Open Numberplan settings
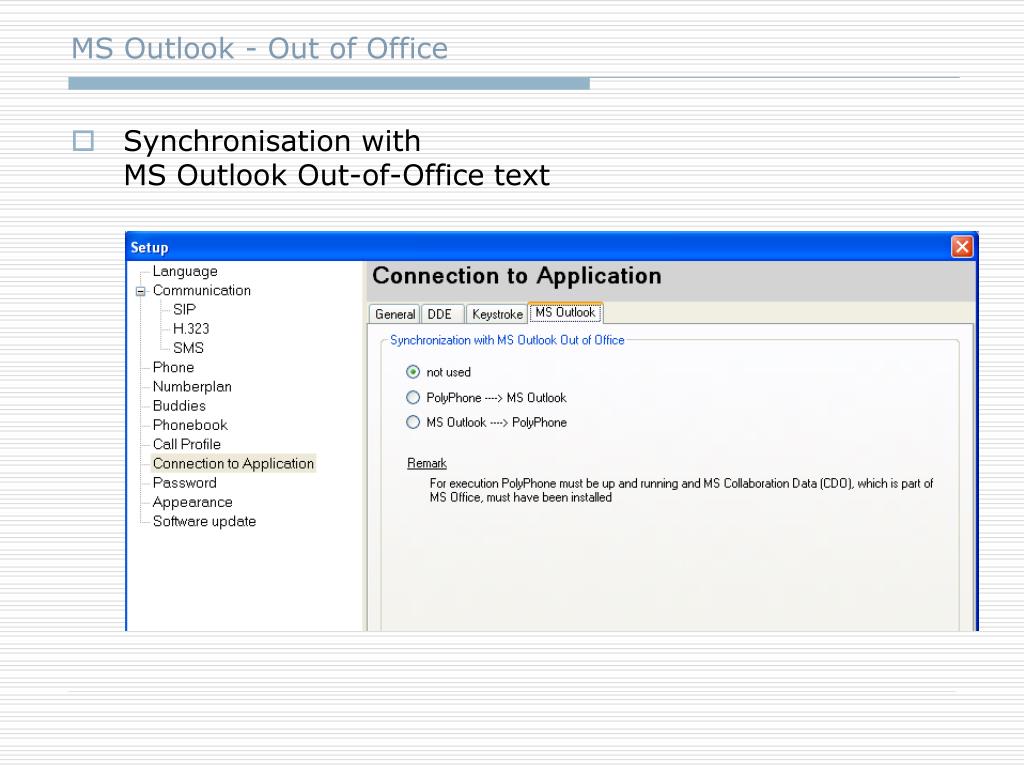The image size is (1024, 768). (192, 387)
